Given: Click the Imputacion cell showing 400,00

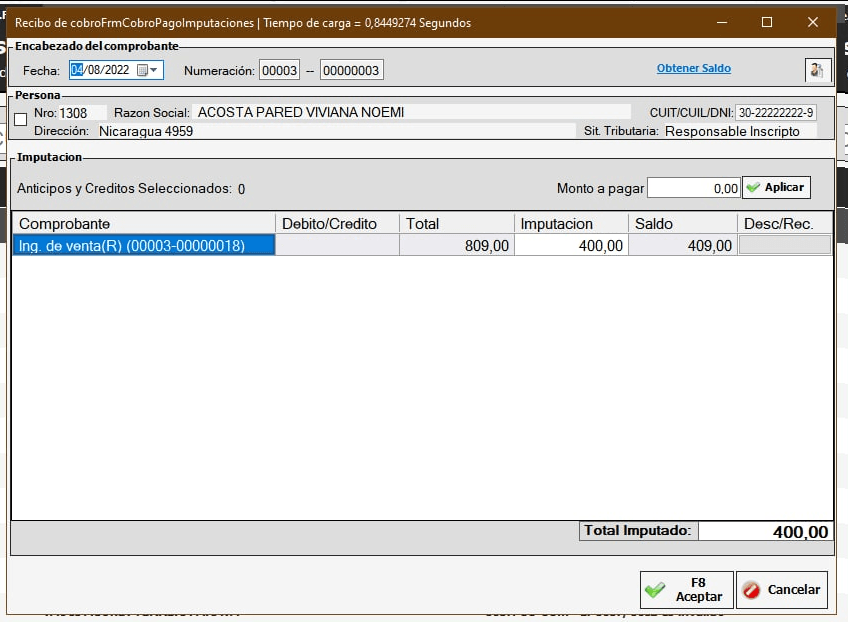Looking at the screenshot, I should pos(571,245).
